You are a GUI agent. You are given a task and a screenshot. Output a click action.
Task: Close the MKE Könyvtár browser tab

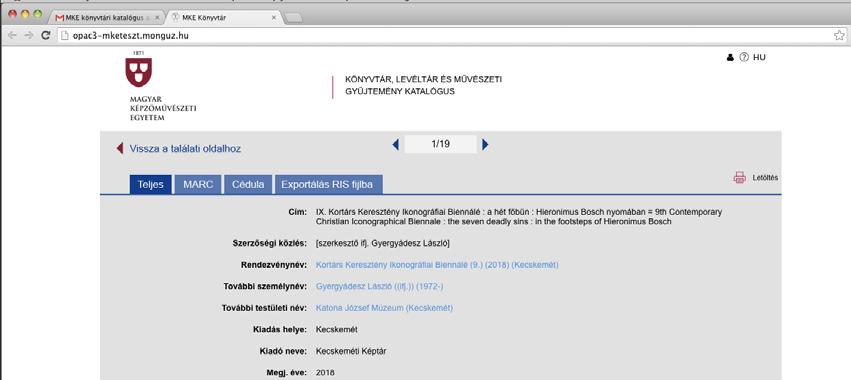click(274, 18)
